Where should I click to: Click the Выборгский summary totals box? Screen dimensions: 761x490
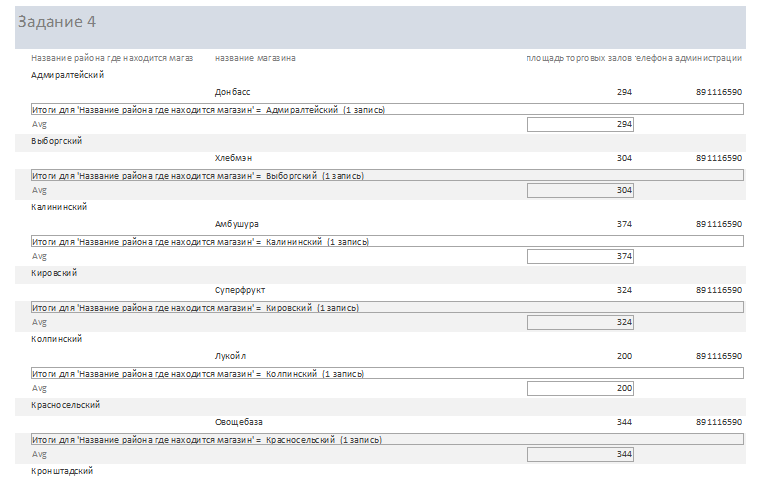click(x=387, y=175)
